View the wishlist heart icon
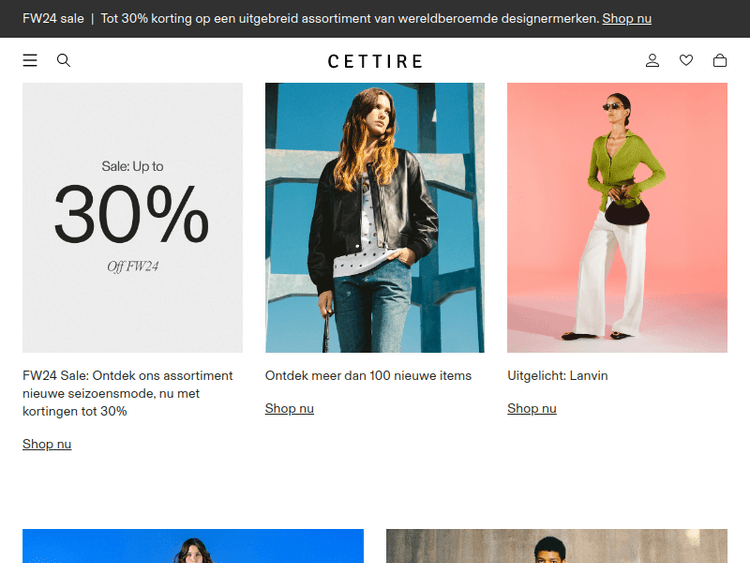The height and width of the screenshot is (563, 750). click(686, 60)
